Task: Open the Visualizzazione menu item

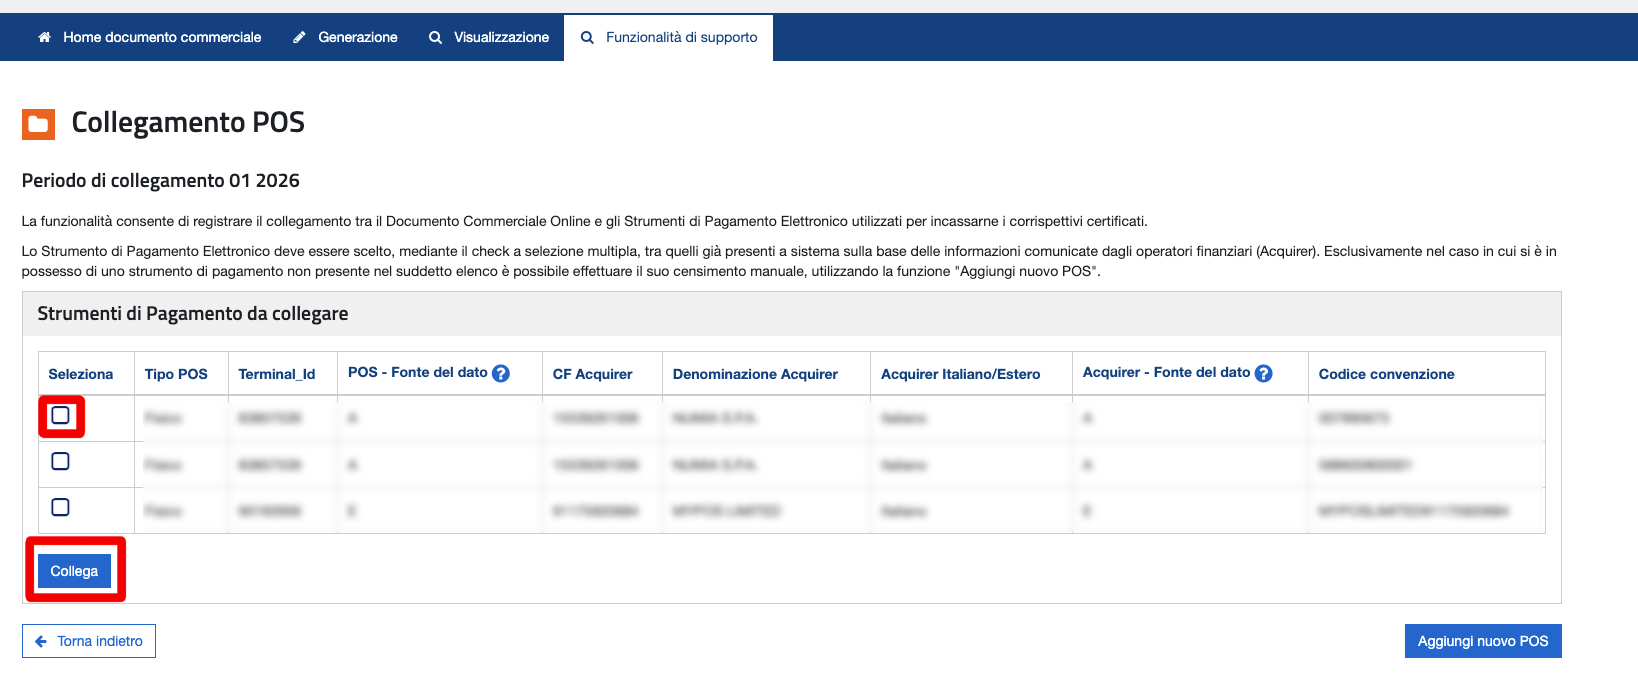Action: [501, 37]
